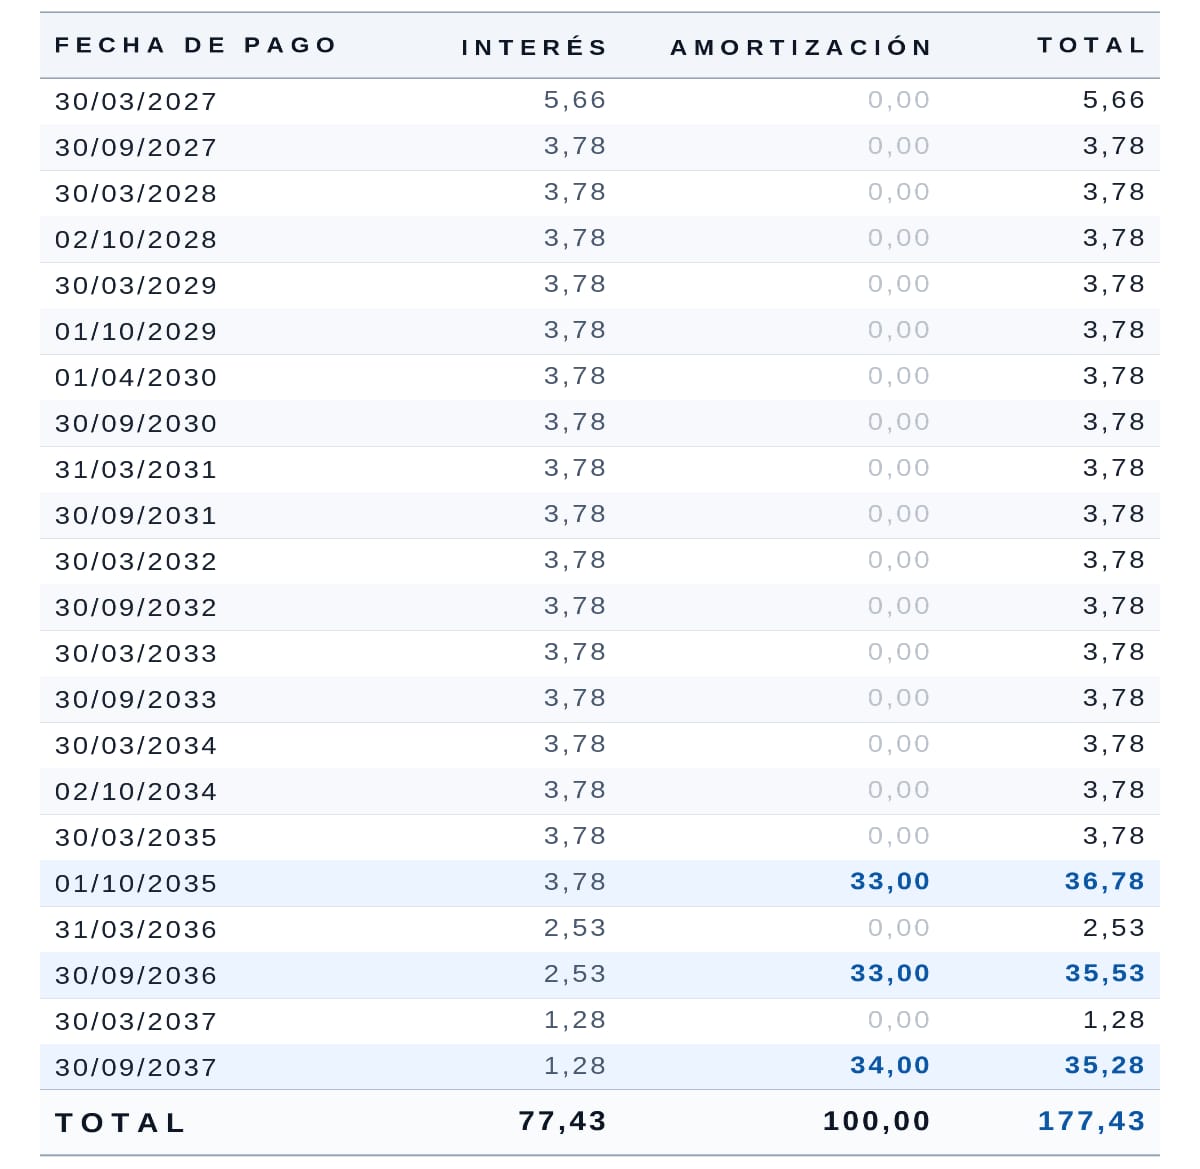
Task: Select the date 30/03/2033
Action: click(136, 653)
